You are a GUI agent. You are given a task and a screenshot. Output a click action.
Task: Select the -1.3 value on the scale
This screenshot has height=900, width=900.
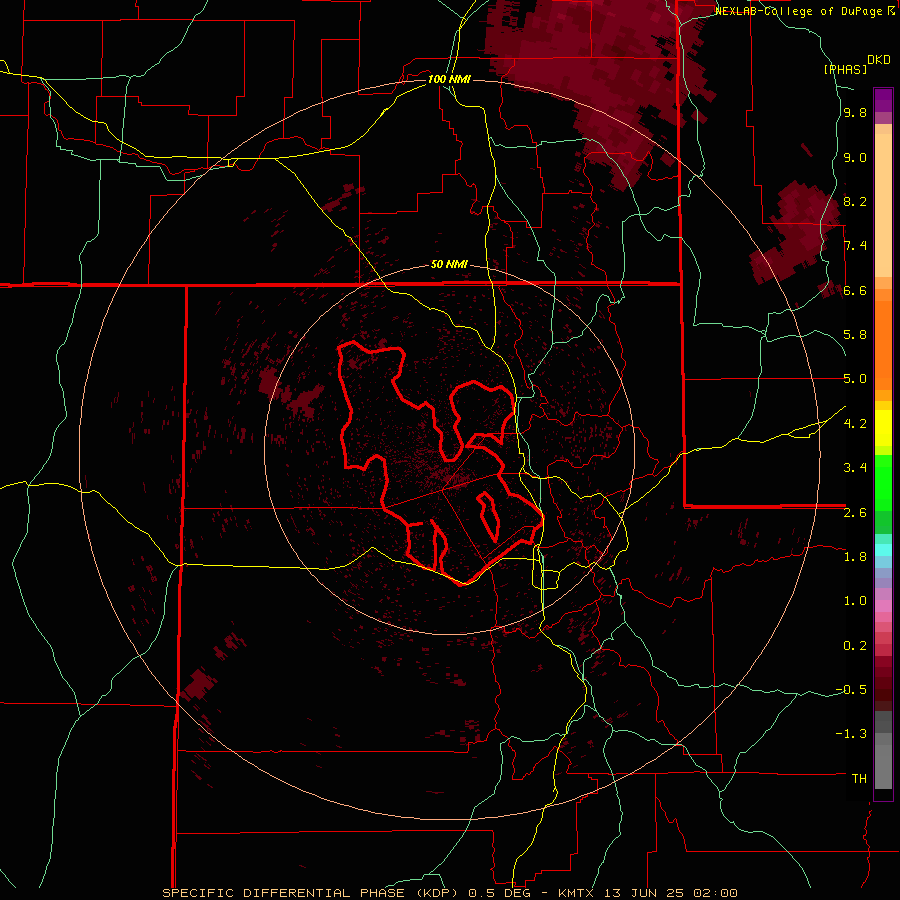[851, 734]
